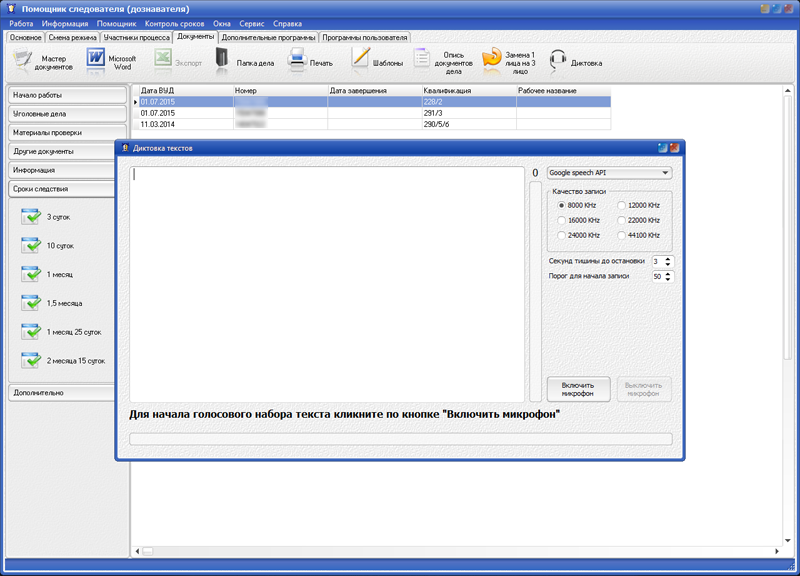Expand the Другие документы sidebar section
800x576 pixels.
[62, 152]
